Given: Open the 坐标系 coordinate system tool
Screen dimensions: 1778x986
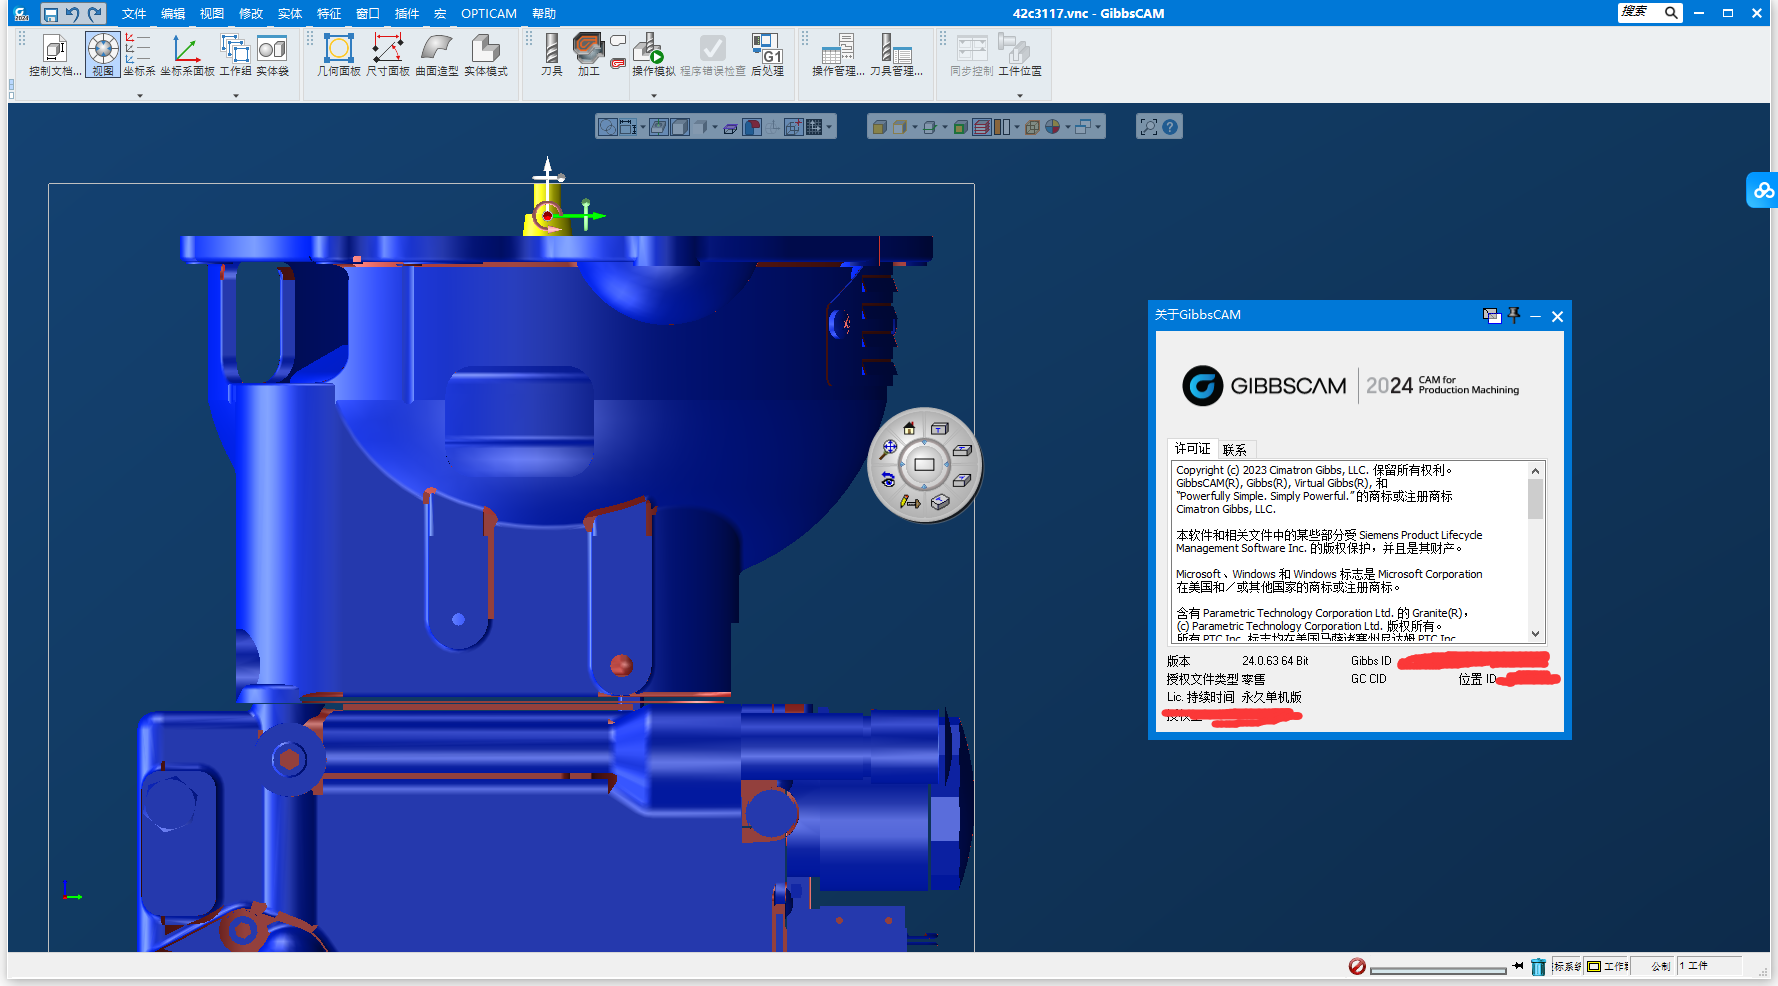Looking at the screenshot, I should tap(139, 54).
